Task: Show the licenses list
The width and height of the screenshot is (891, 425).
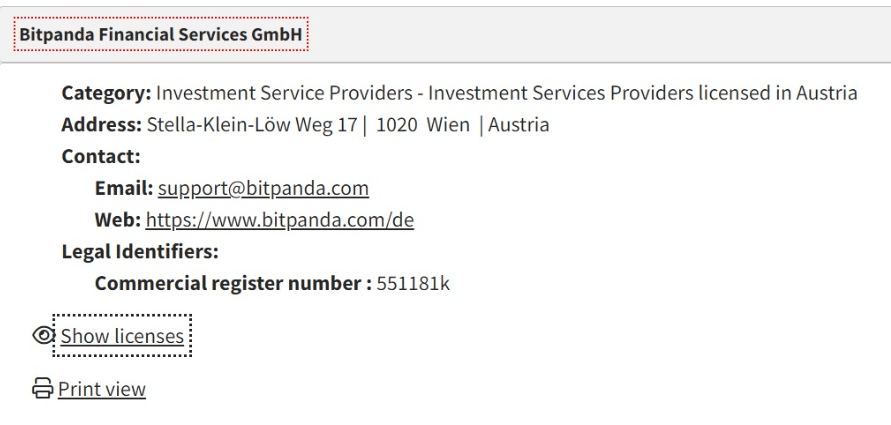Action: 122,336
